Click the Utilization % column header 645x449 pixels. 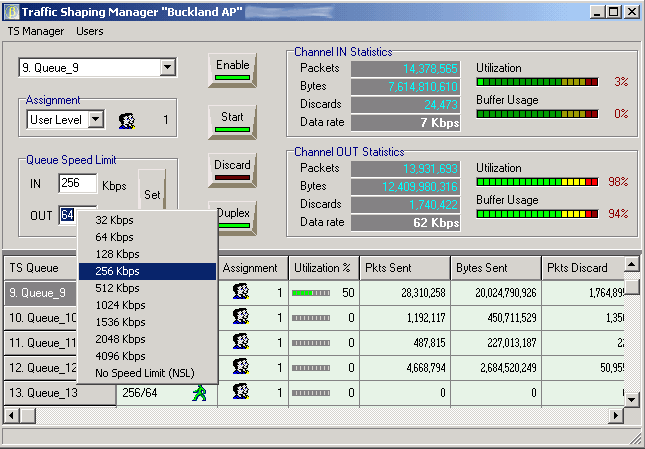click(320, 268)
